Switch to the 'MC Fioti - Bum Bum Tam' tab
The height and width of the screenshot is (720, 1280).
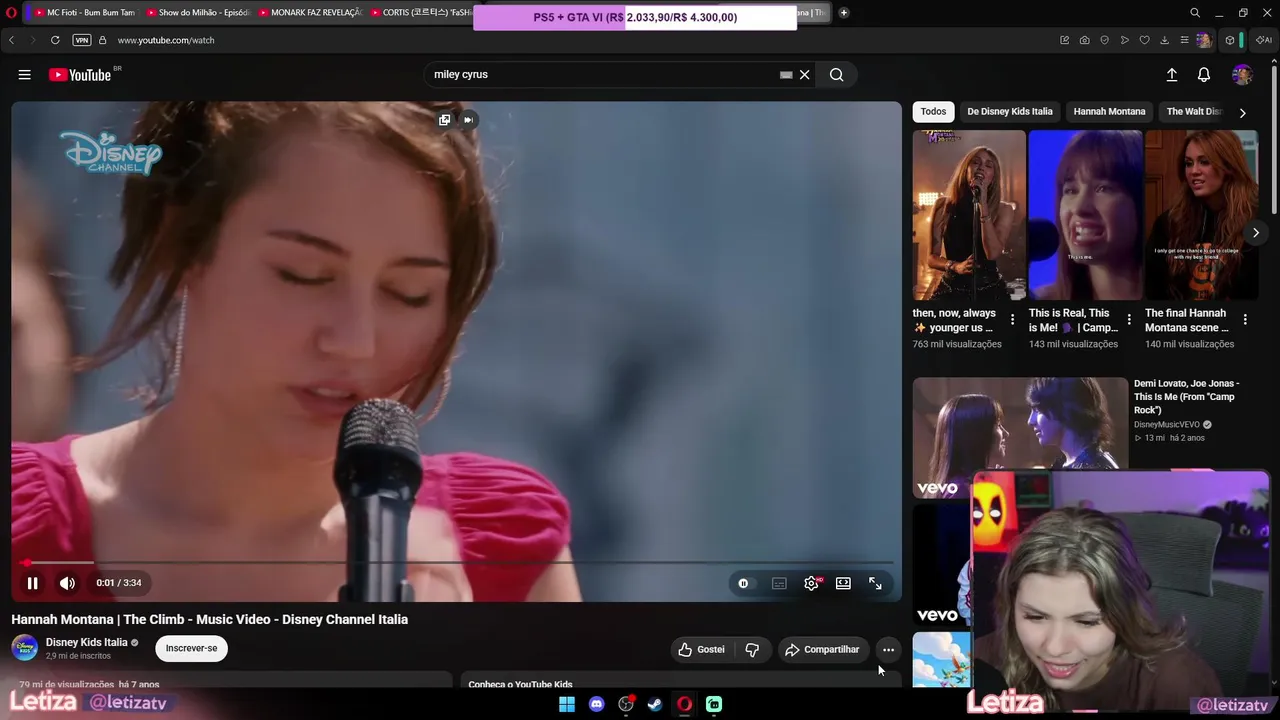click(x=82, y=13)
